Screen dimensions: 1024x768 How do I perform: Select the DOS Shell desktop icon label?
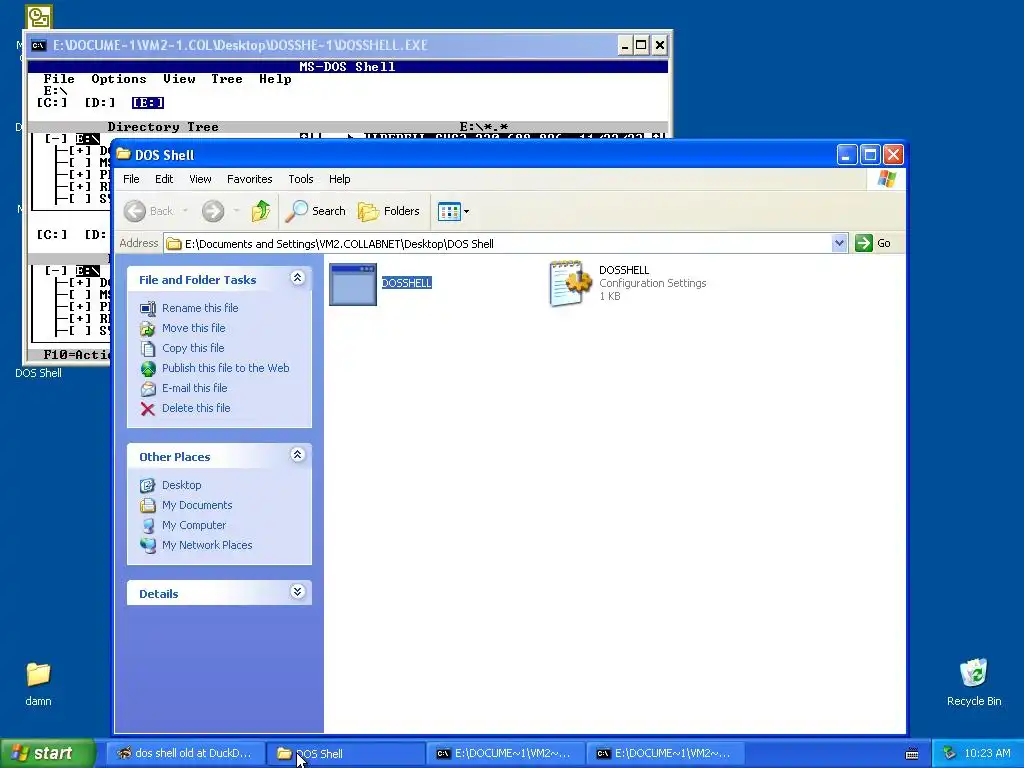pyautogui.click(x=39, y=373)
